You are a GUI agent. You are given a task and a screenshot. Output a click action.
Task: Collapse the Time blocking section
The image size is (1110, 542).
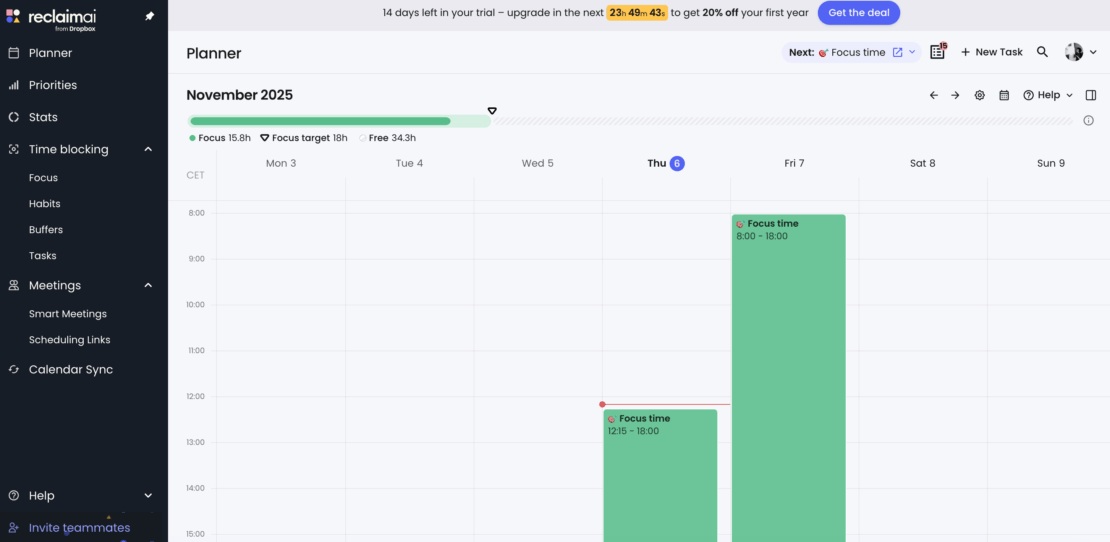point(148,149)
